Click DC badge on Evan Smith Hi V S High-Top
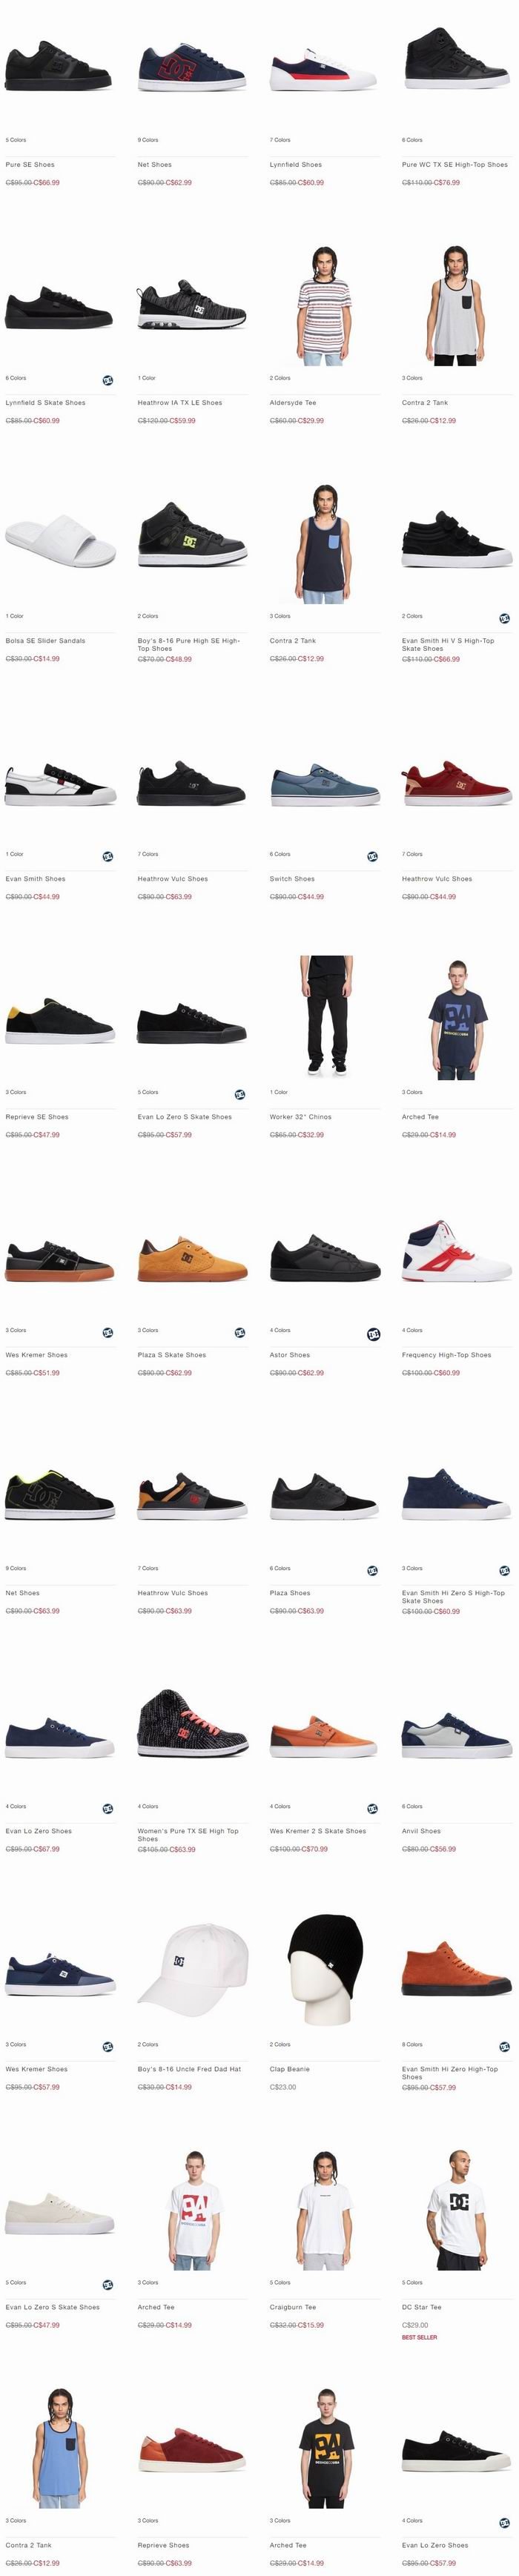The image size is (519, 2576). [504, 618]
